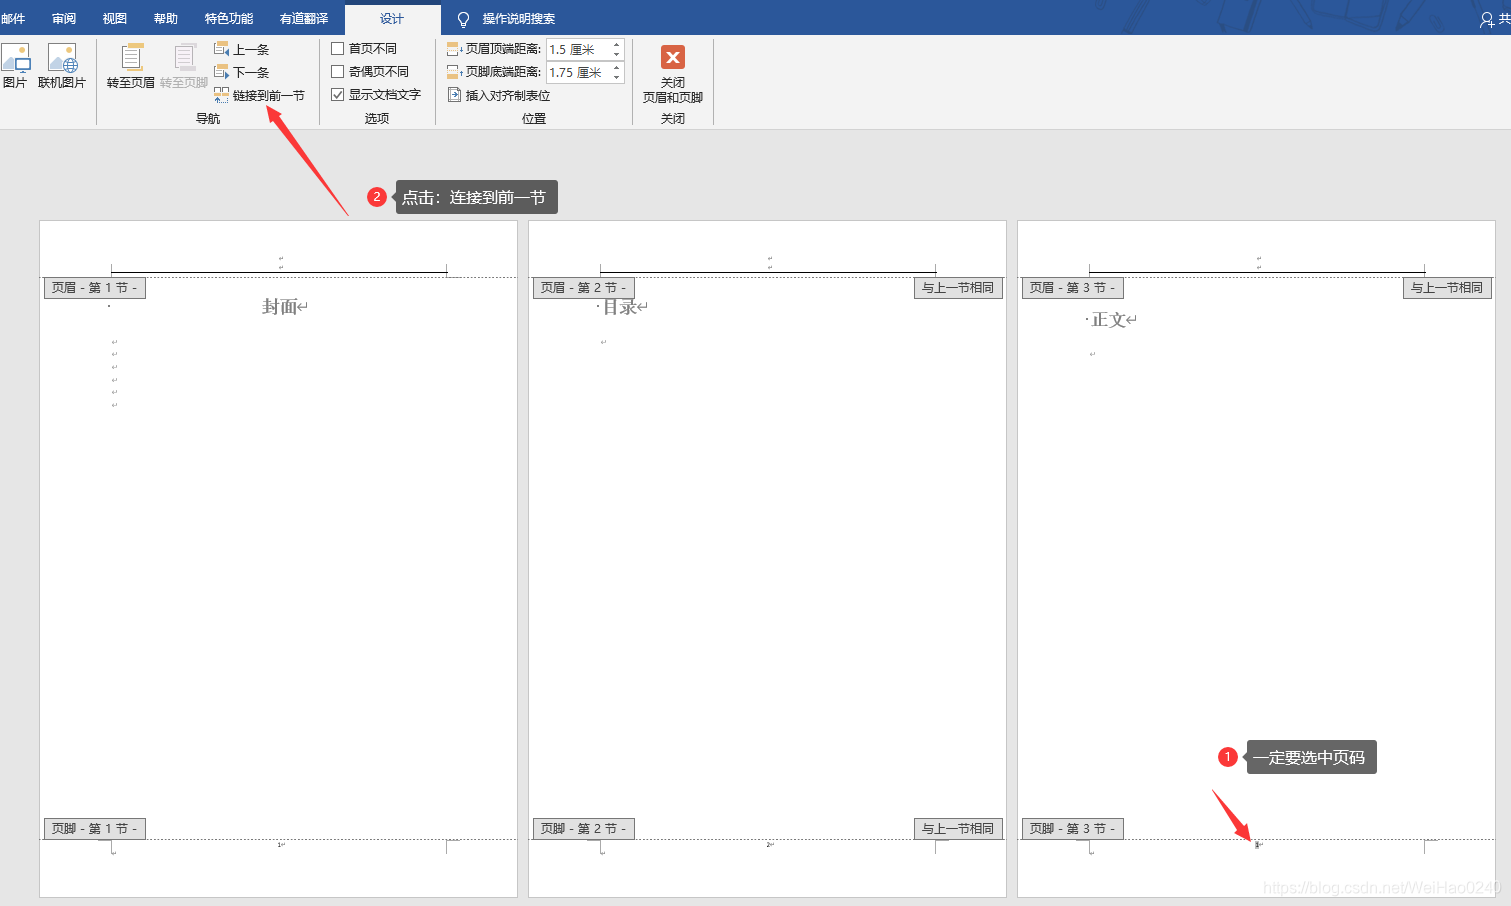Image resolution: width=1511 pixels, height=906 pixels.
Task: Click the 1.75 厘米 footer distance field
Action: [x=578, y=72]
